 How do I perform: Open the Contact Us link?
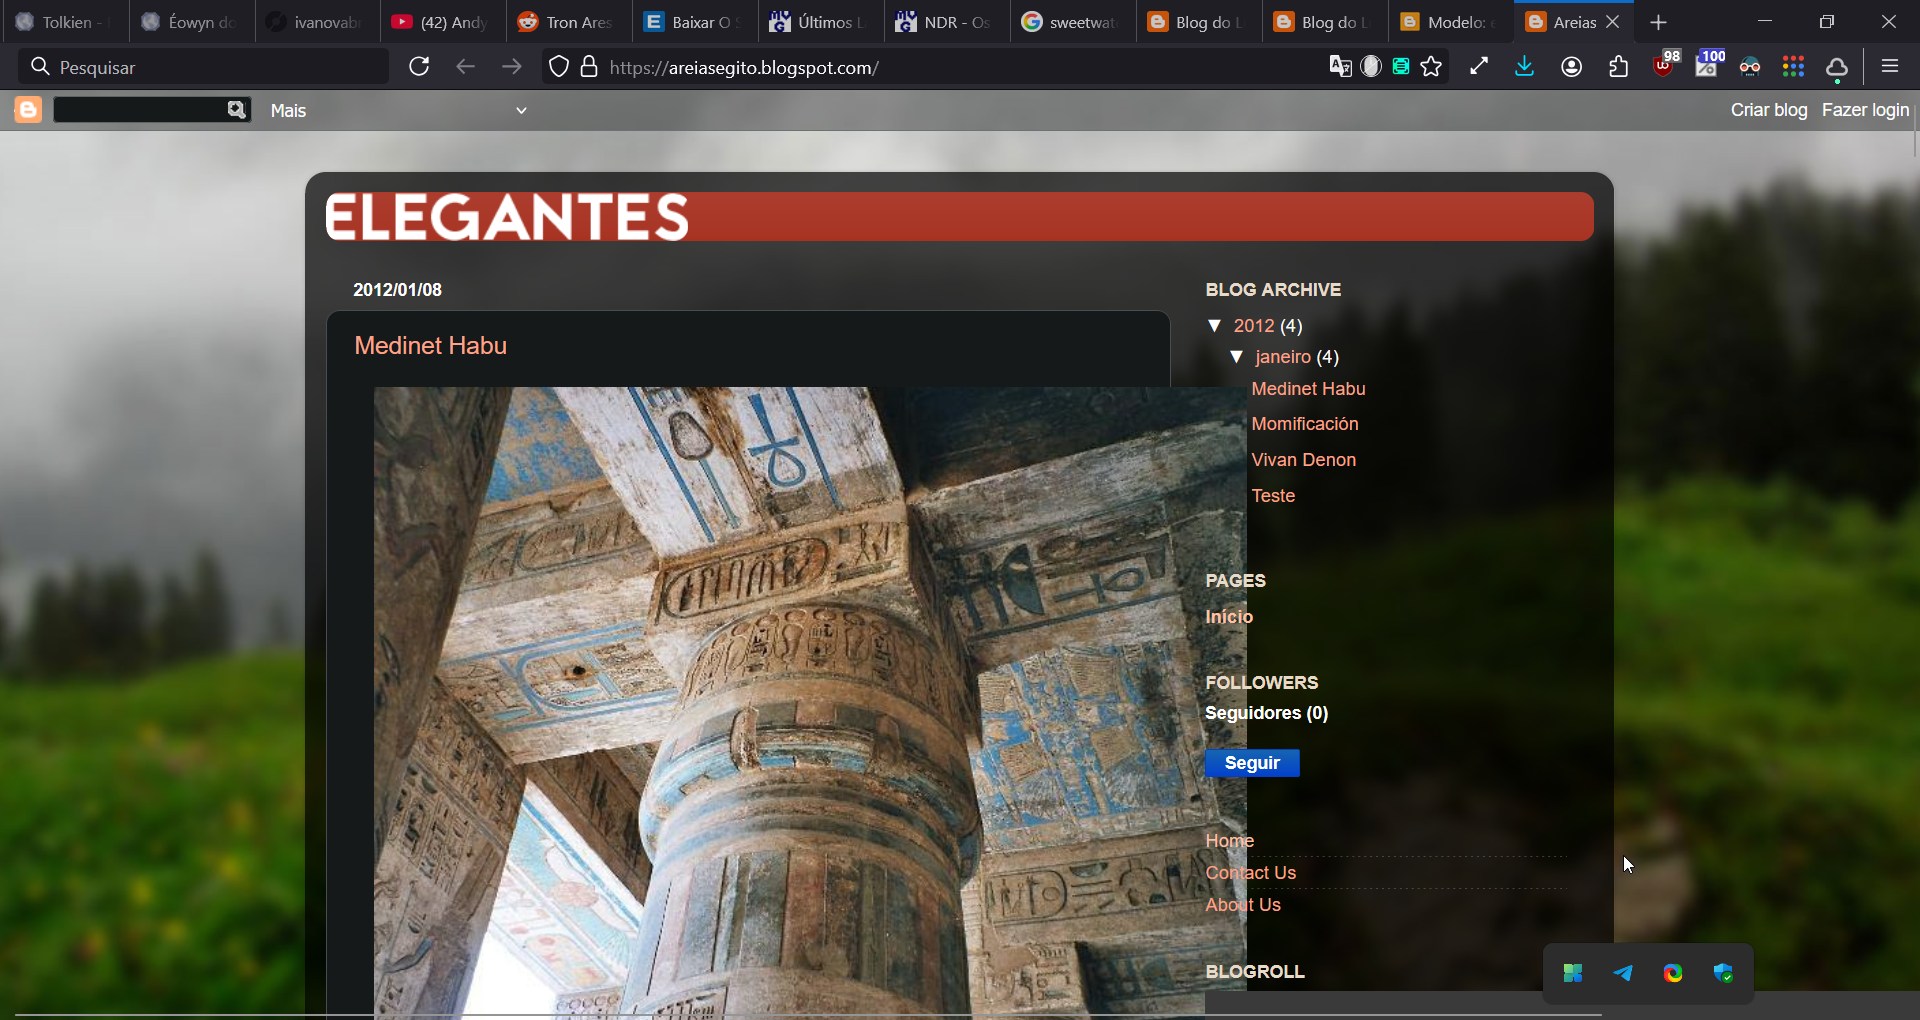click(1250, 873)
